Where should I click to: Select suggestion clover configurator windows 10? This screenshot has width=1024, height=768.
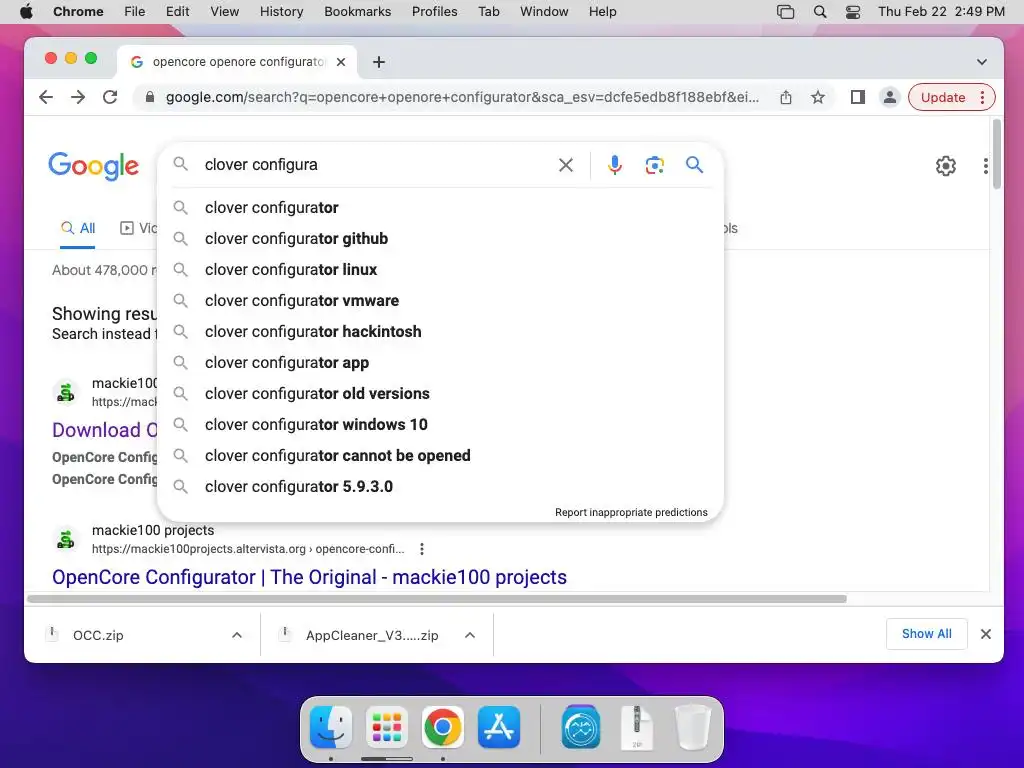click(x=440, y=425)
